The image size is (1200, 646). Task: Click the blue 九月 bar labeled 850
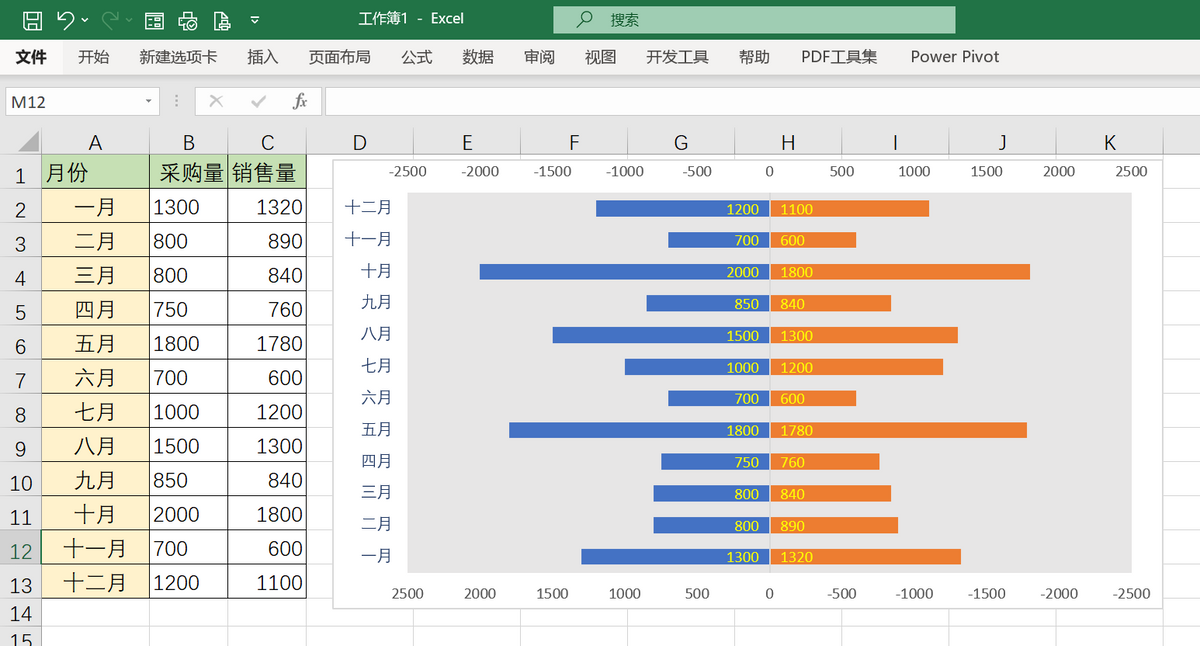708,304
